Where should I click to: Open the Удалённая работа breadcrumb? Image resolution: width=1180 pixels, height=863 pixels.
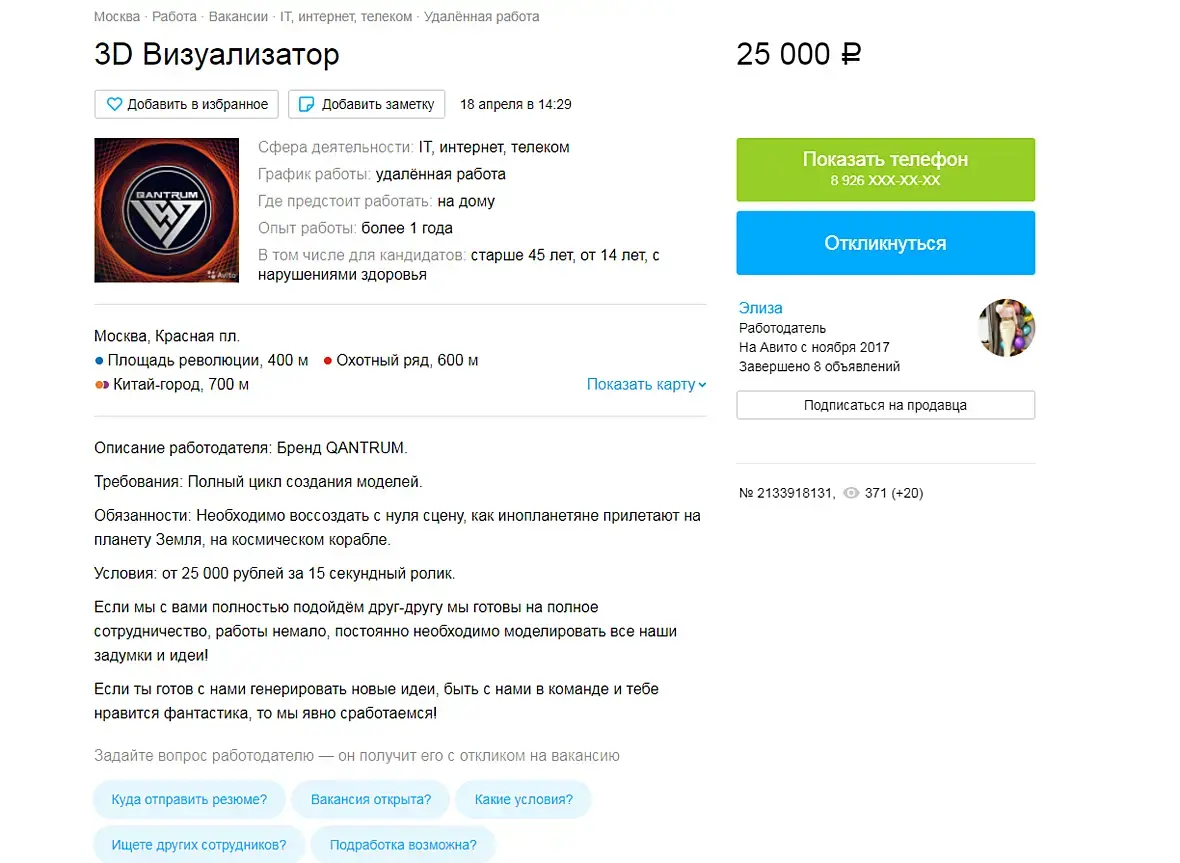tap(482, 17)
